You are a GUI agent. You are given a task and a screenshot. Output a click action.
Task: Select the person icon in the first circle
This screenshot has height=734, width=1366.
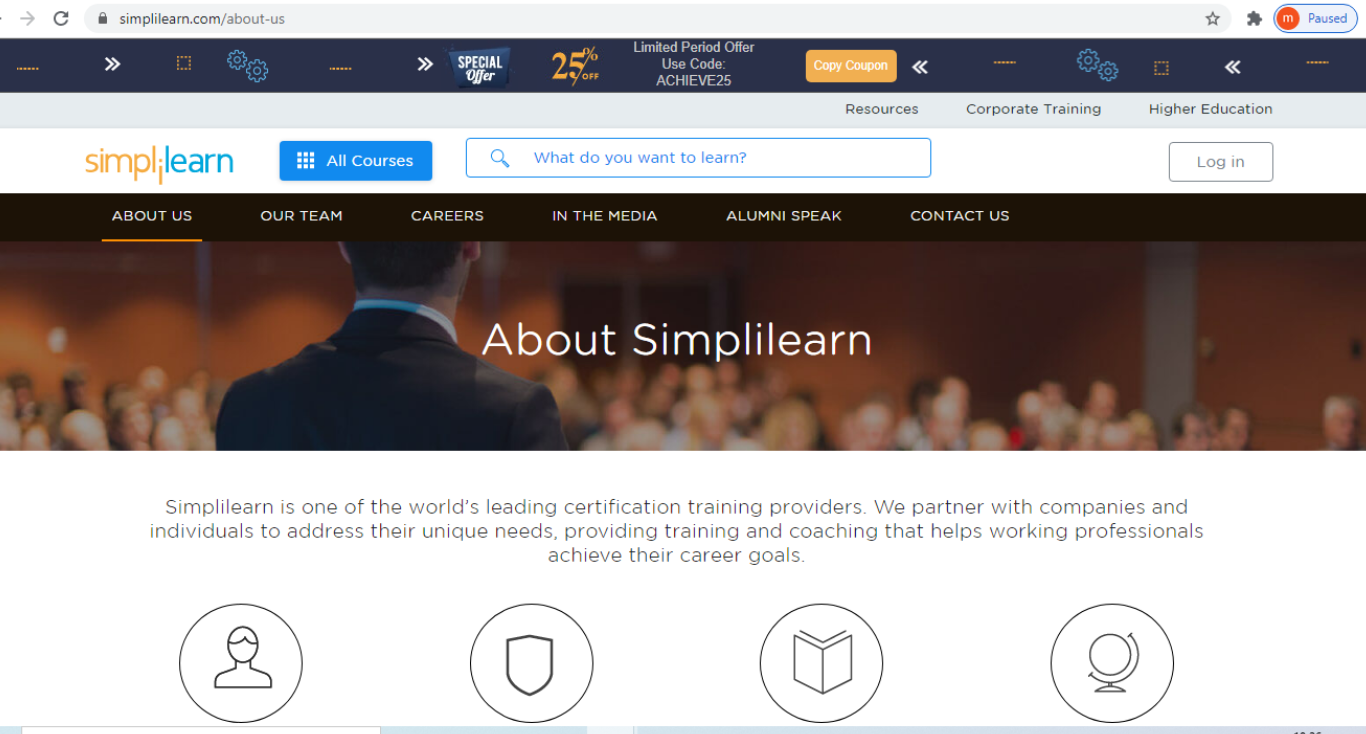coord(240,663)
